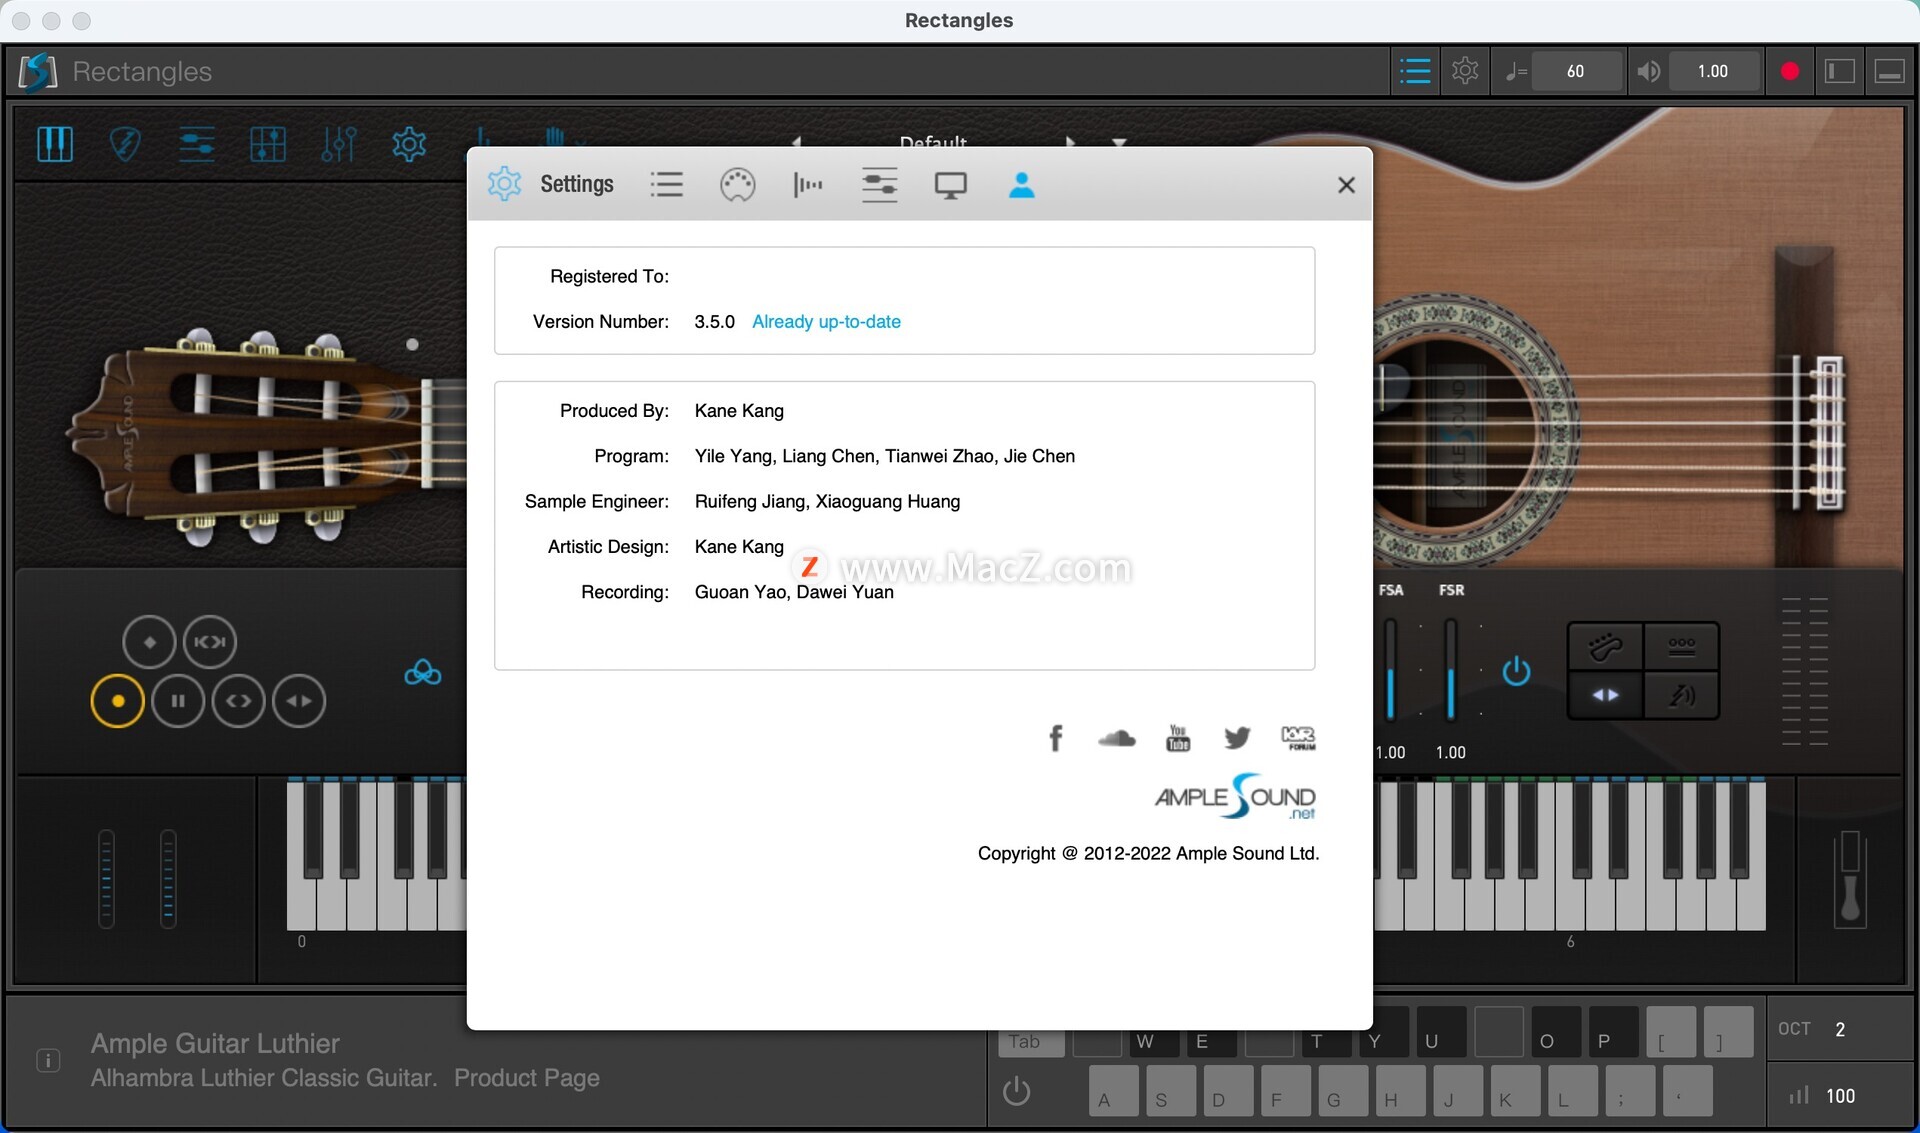Click the rewind-forward circle button
Viewport: 1920px width, 1133px height.
click(x=209, y=641)
